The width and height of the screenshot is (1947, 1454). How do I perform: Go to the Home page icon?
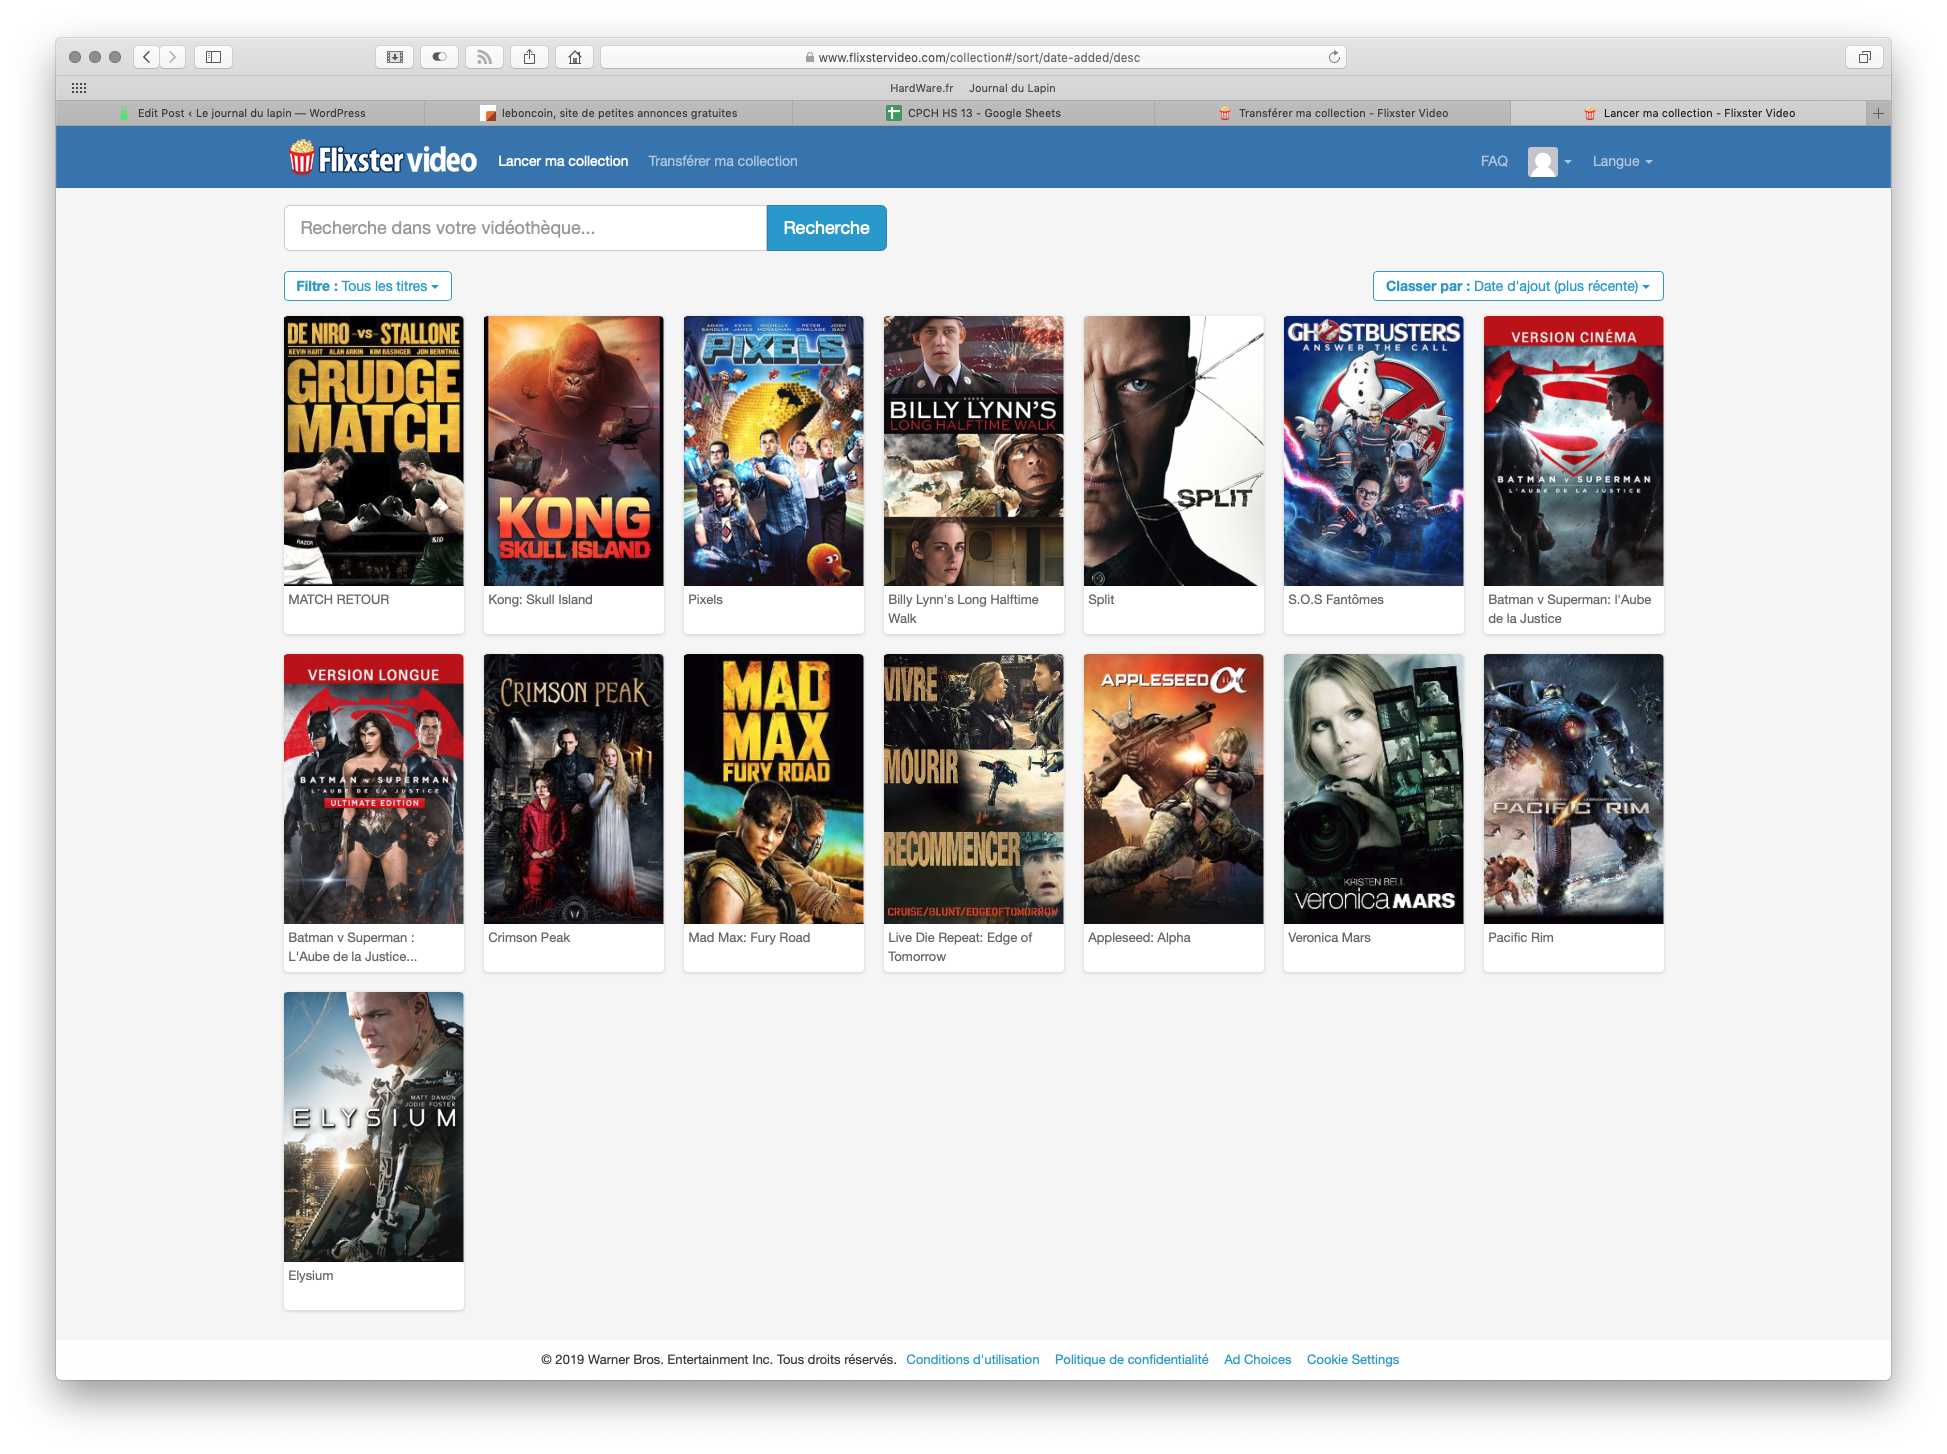(x=574, y=57)
